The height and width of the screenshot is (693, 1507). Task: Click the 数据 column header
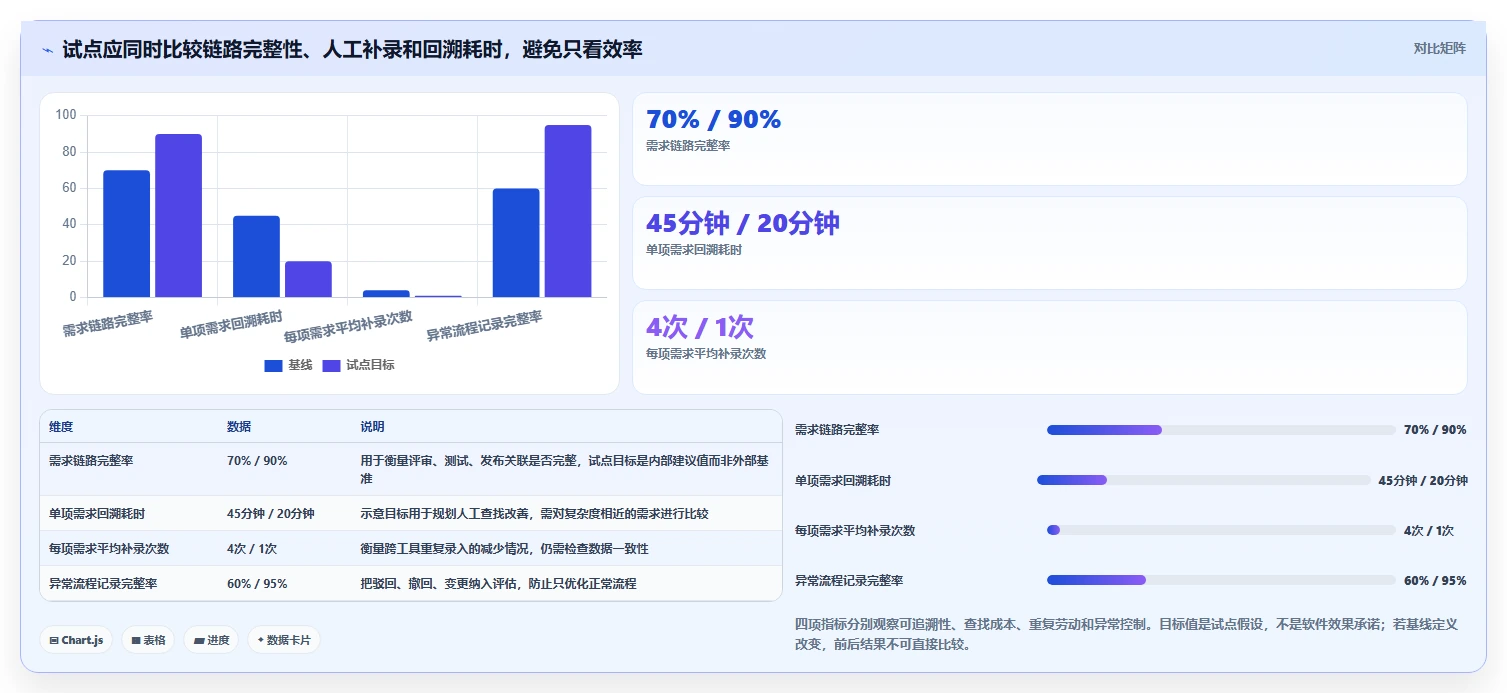pos(239,427)
